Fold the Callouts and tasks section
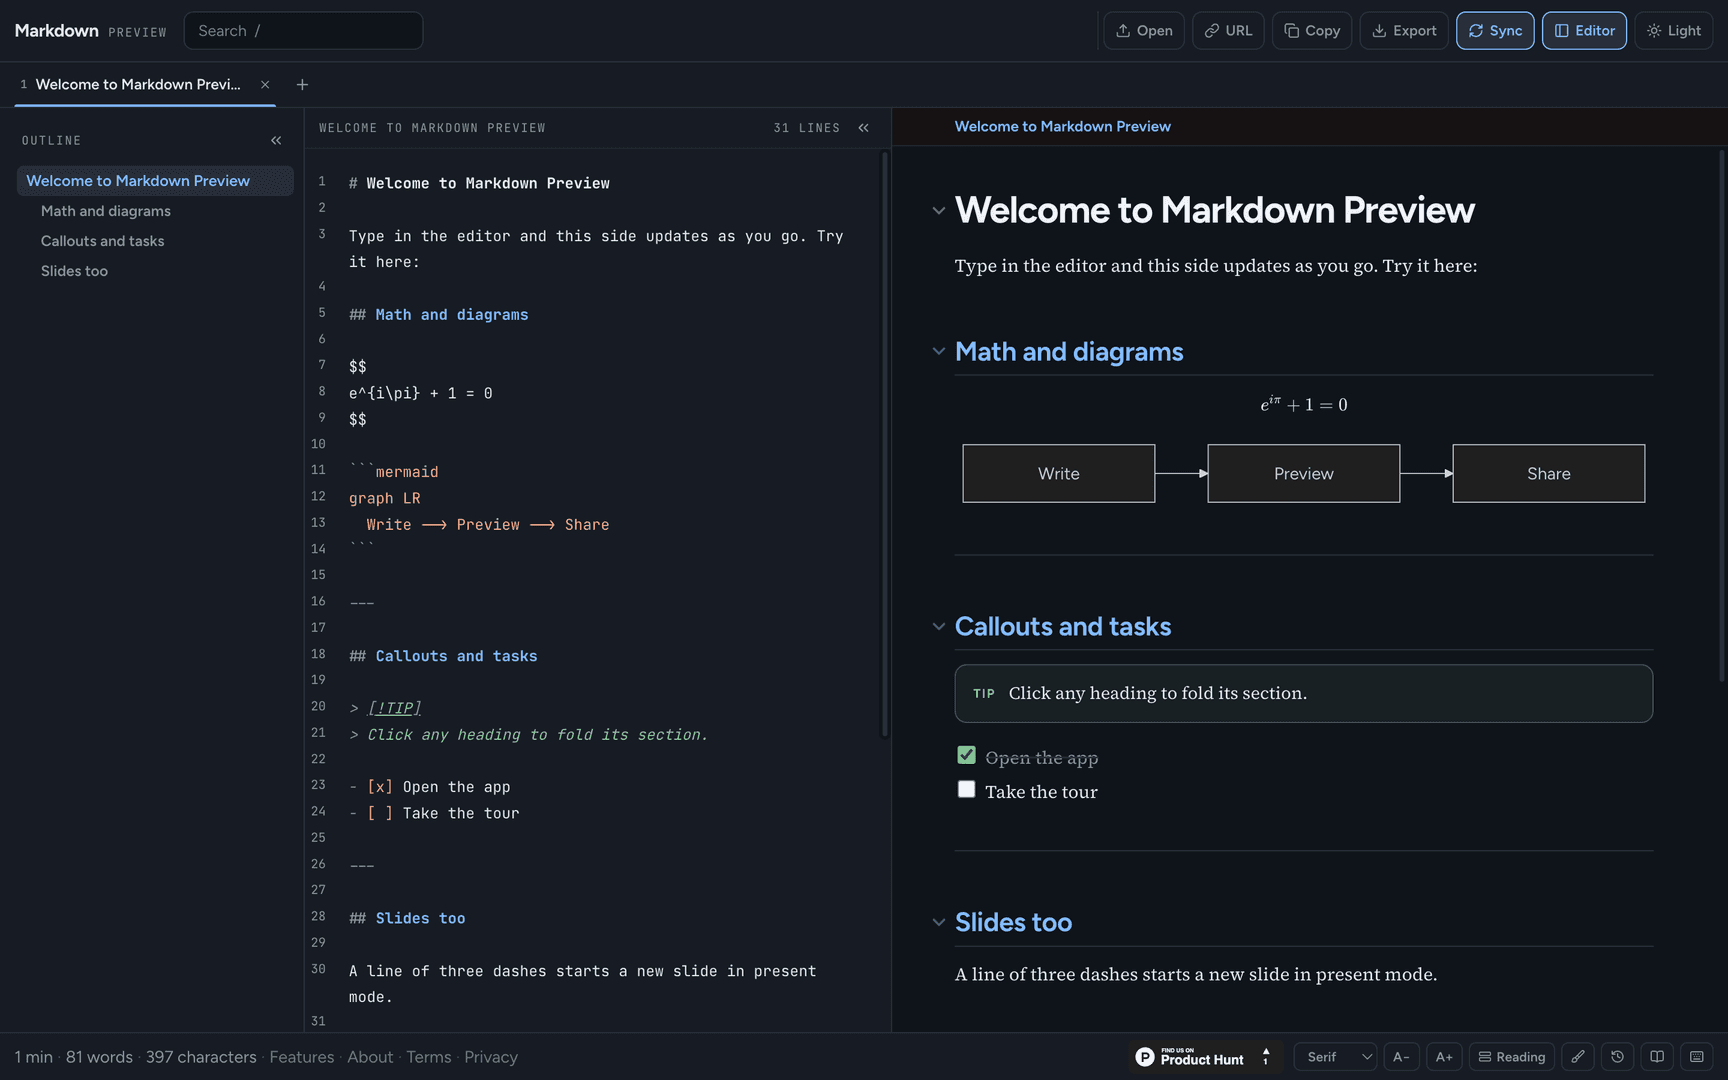Viewport: 1728px width, 1080px height. tap(938, 626)
